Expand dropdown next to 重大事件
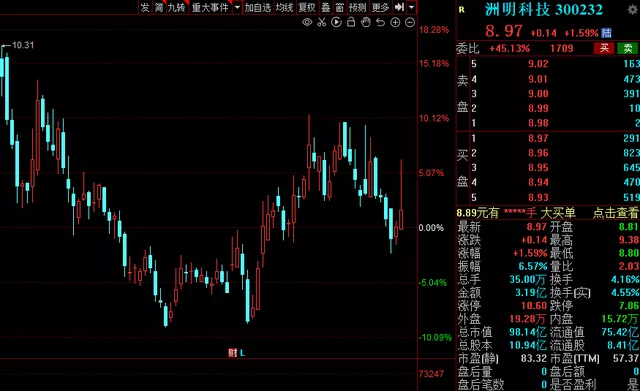 click(x=237, y=7)
